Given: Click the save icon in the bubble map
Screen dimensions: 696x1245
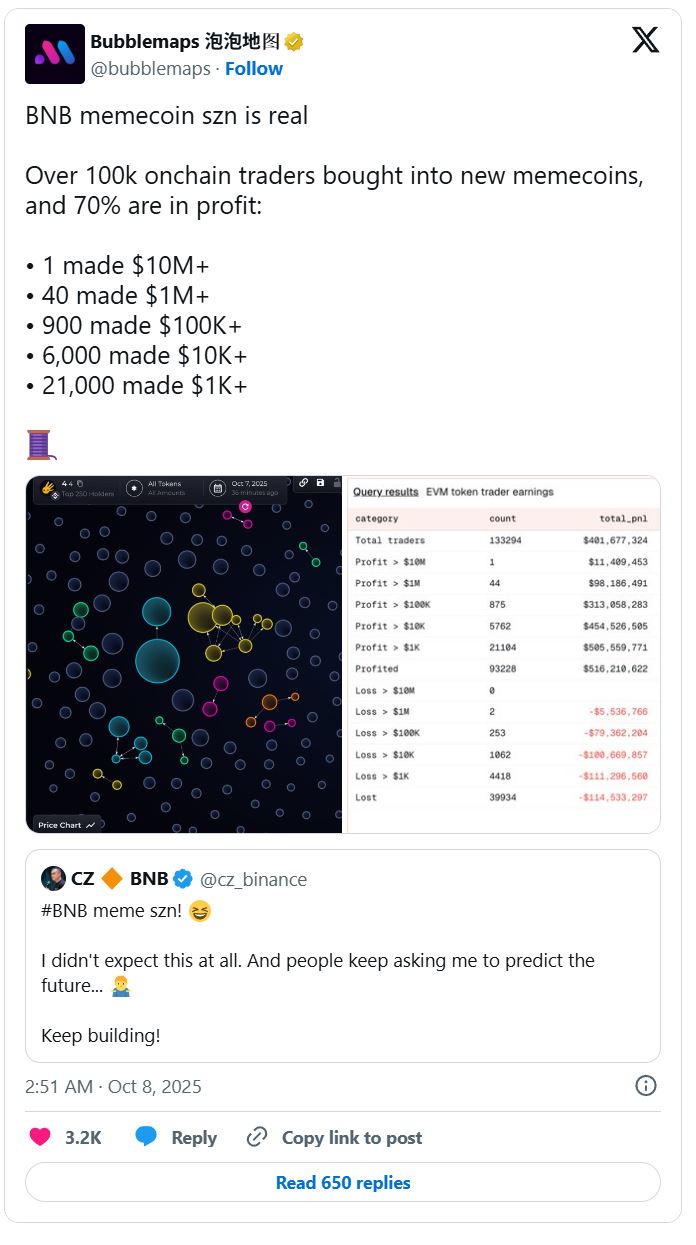Looking at the screenshot, I should pyautogui.click(x=320, y=484).
